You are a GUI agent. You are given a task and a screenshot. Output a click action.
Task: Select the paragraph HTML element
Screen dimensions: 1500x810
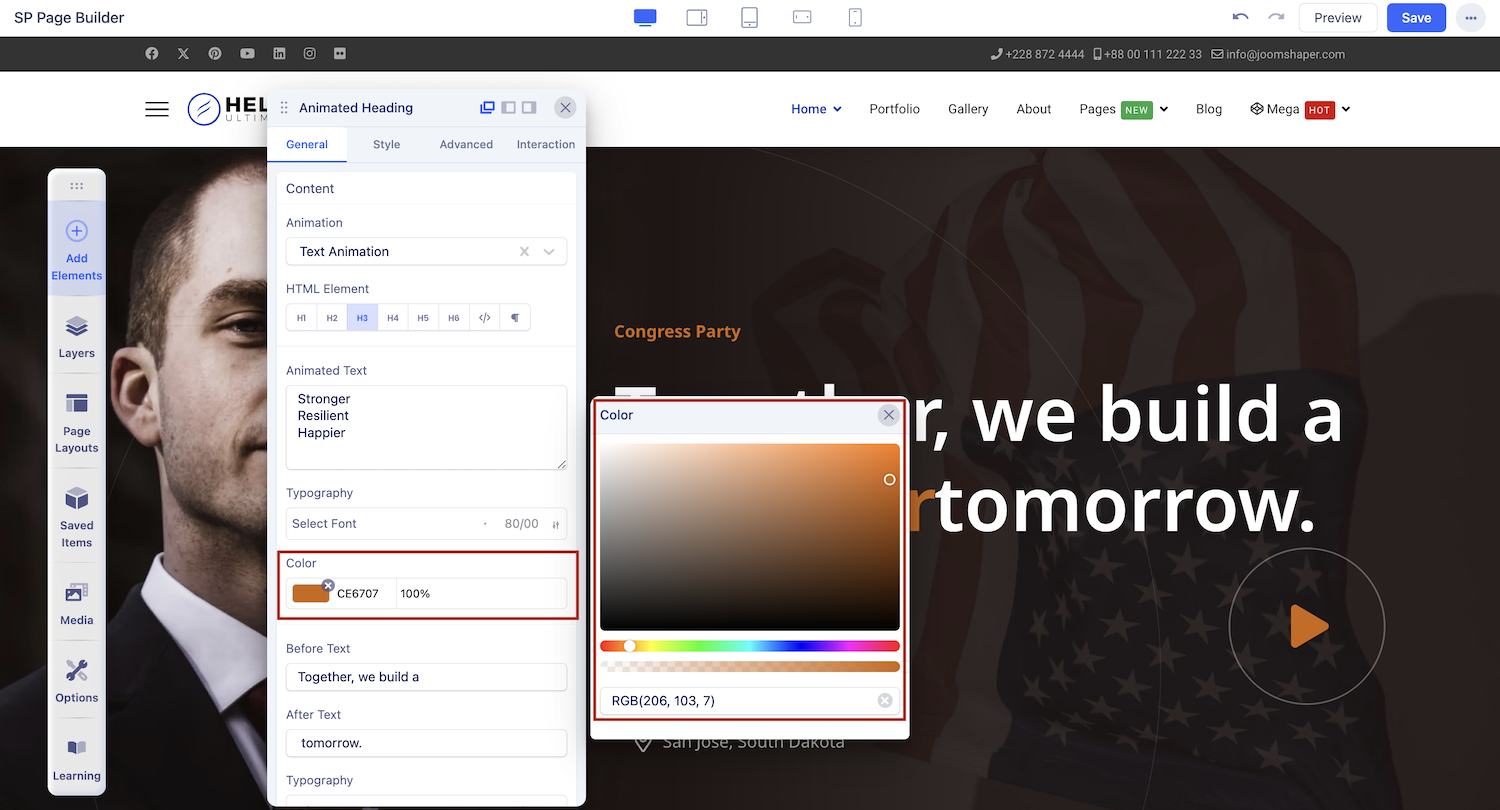tap(515, 318)
